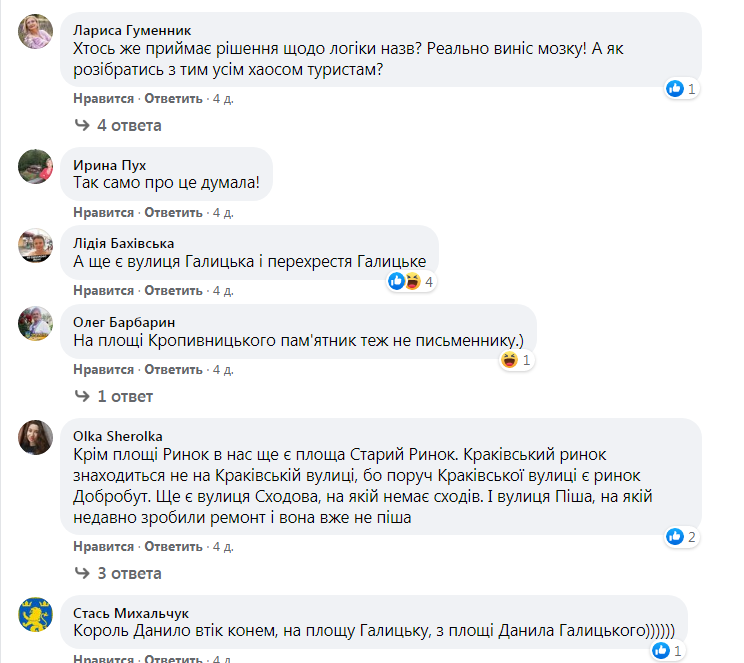The image size is (744, 663).
Task: Click Olka Sherolka's profile photo
Action: (x=36, y=437)
